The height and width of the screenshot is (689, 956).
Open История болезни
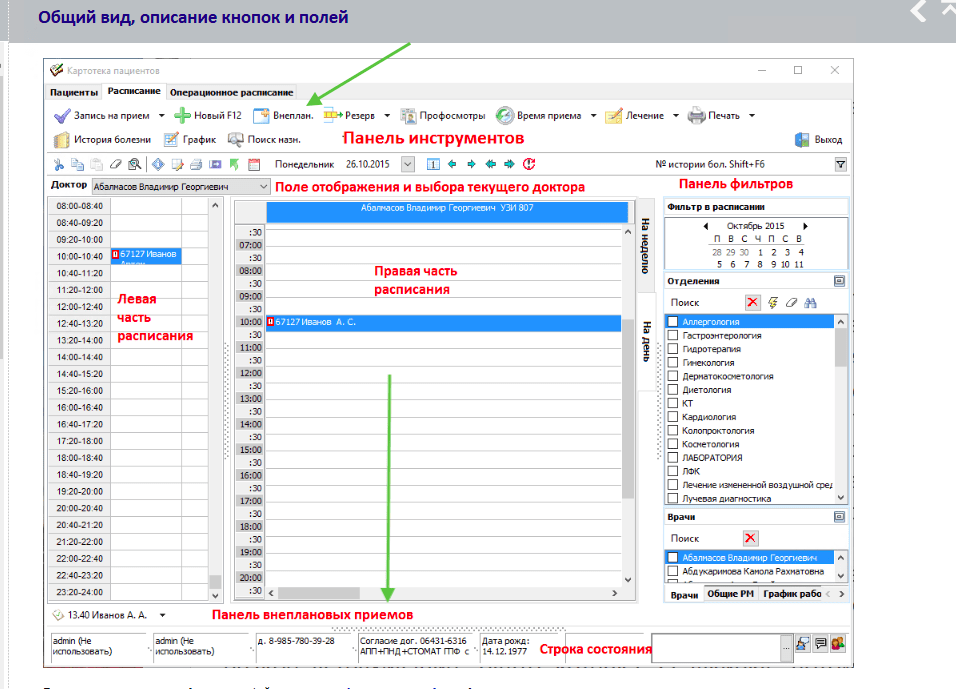point(102,140)
